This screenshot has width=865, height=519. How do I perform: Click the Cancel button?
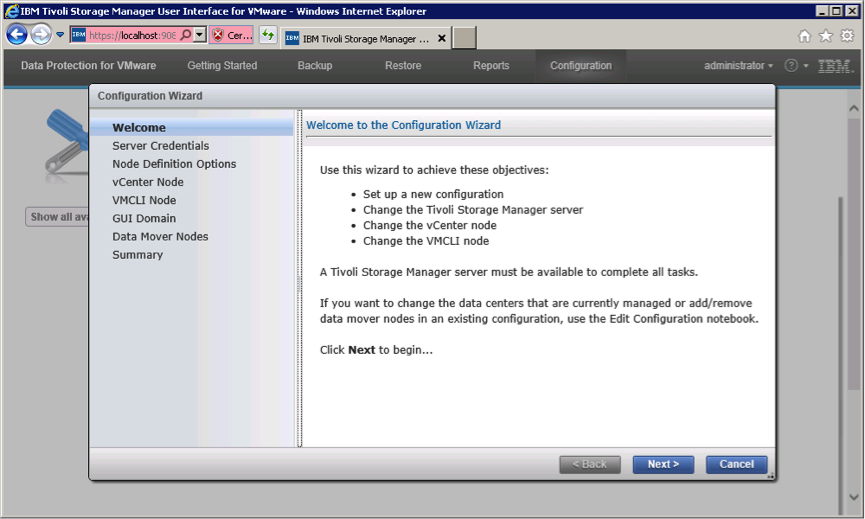[x=736, y=464]
